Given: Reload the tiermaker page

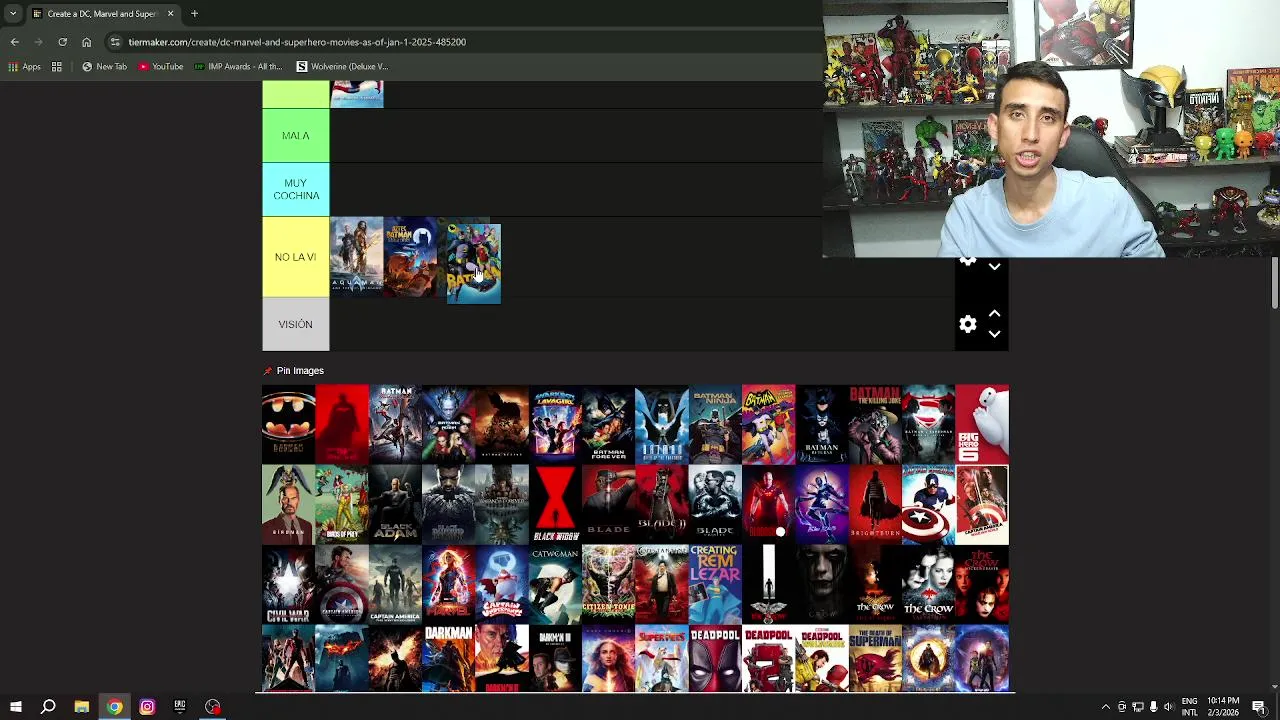Looking at the screenshot, I should coord(62,42).
